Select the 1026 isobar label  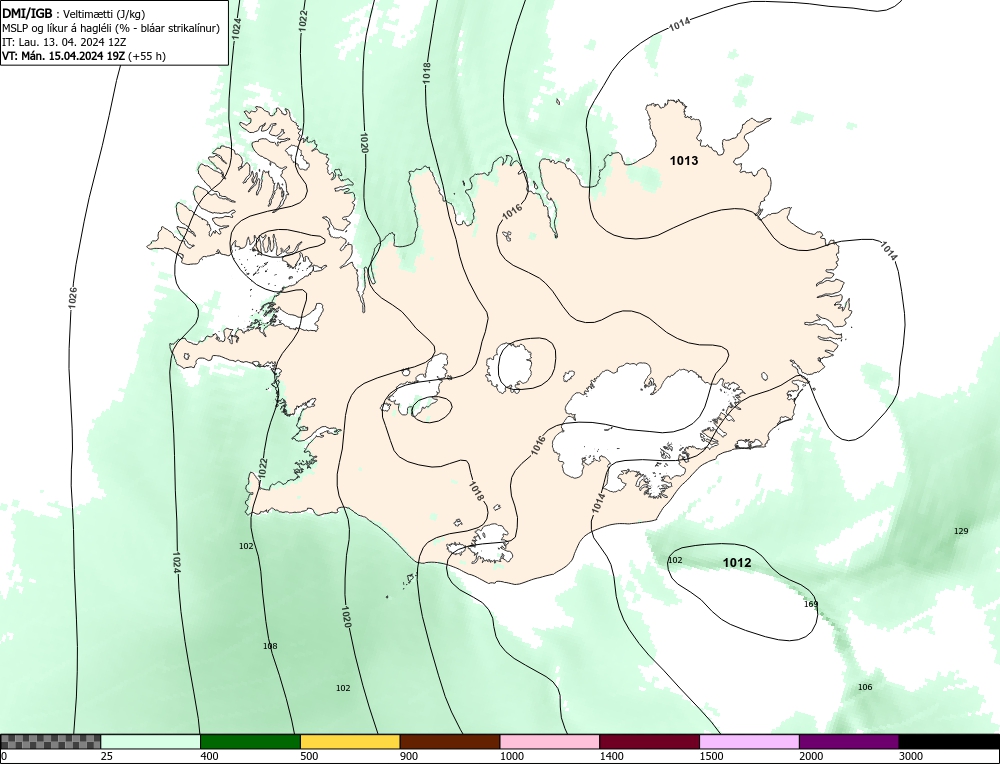coord(73,298)
